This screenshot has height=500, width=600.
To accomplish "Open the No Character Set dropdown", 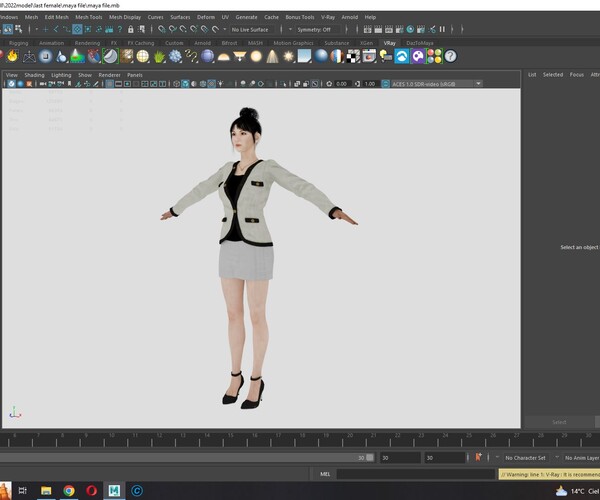I will click(525, 458).
